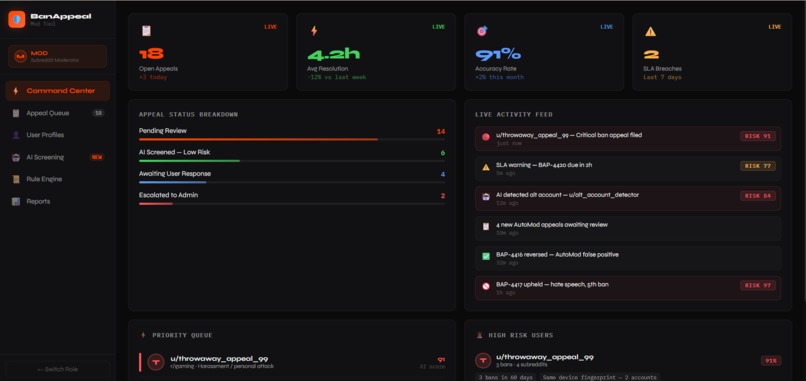Screen dimensions: 806x381
Task: Open the Appeal Queue menu item
Action: 58,113
